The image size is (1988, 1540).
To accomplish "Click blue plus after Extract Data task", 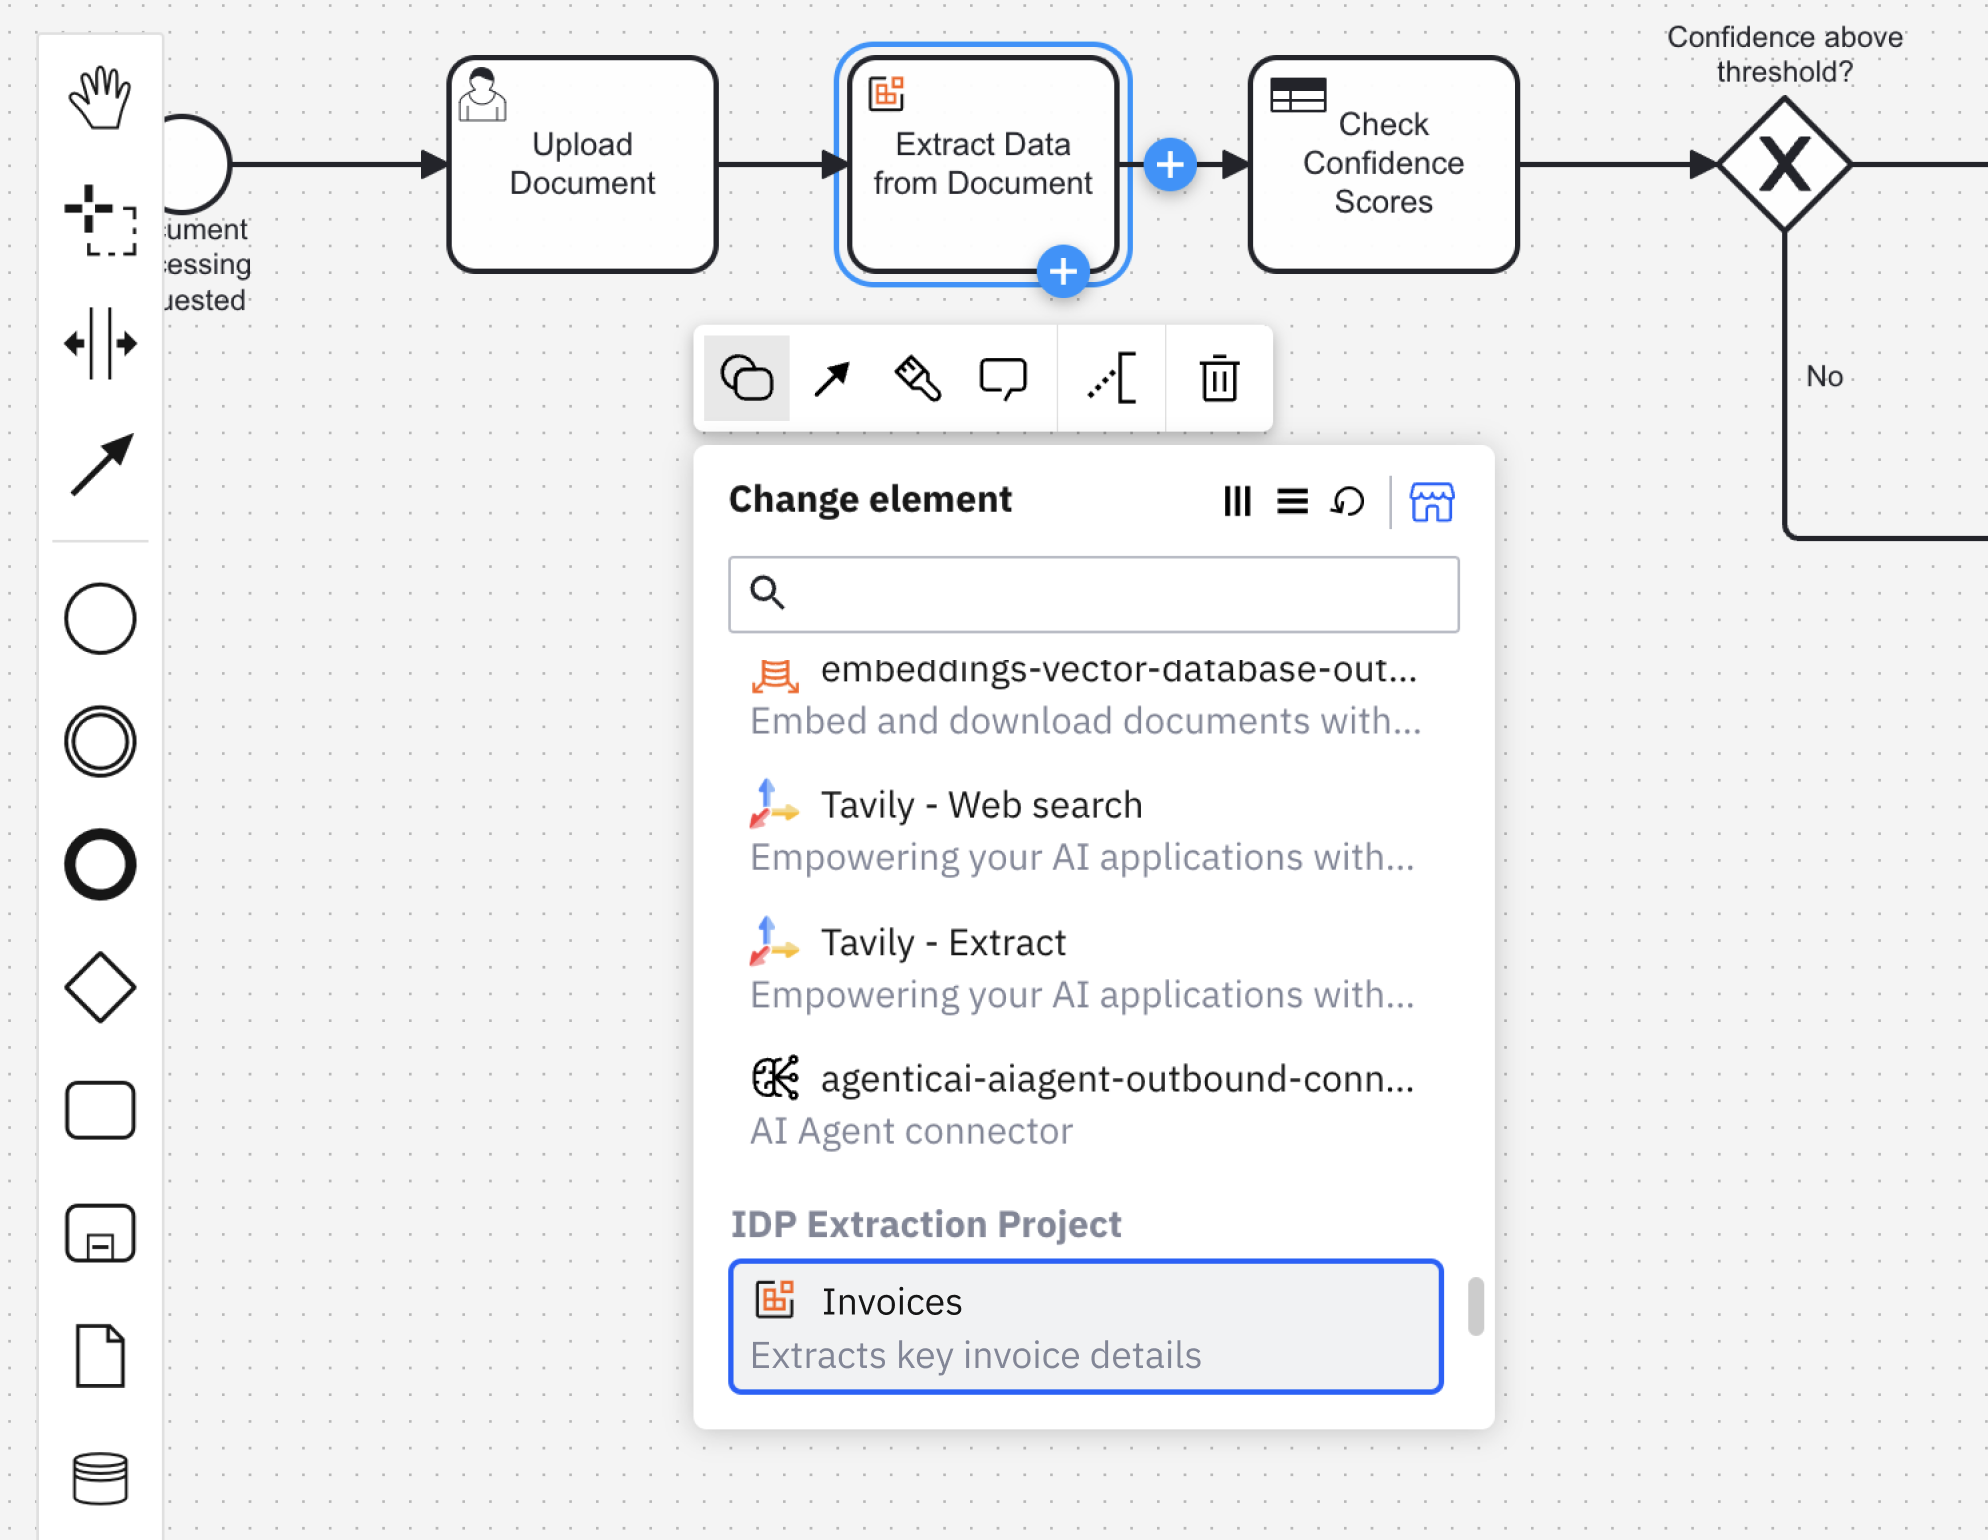I will (x=1169, y=165).
